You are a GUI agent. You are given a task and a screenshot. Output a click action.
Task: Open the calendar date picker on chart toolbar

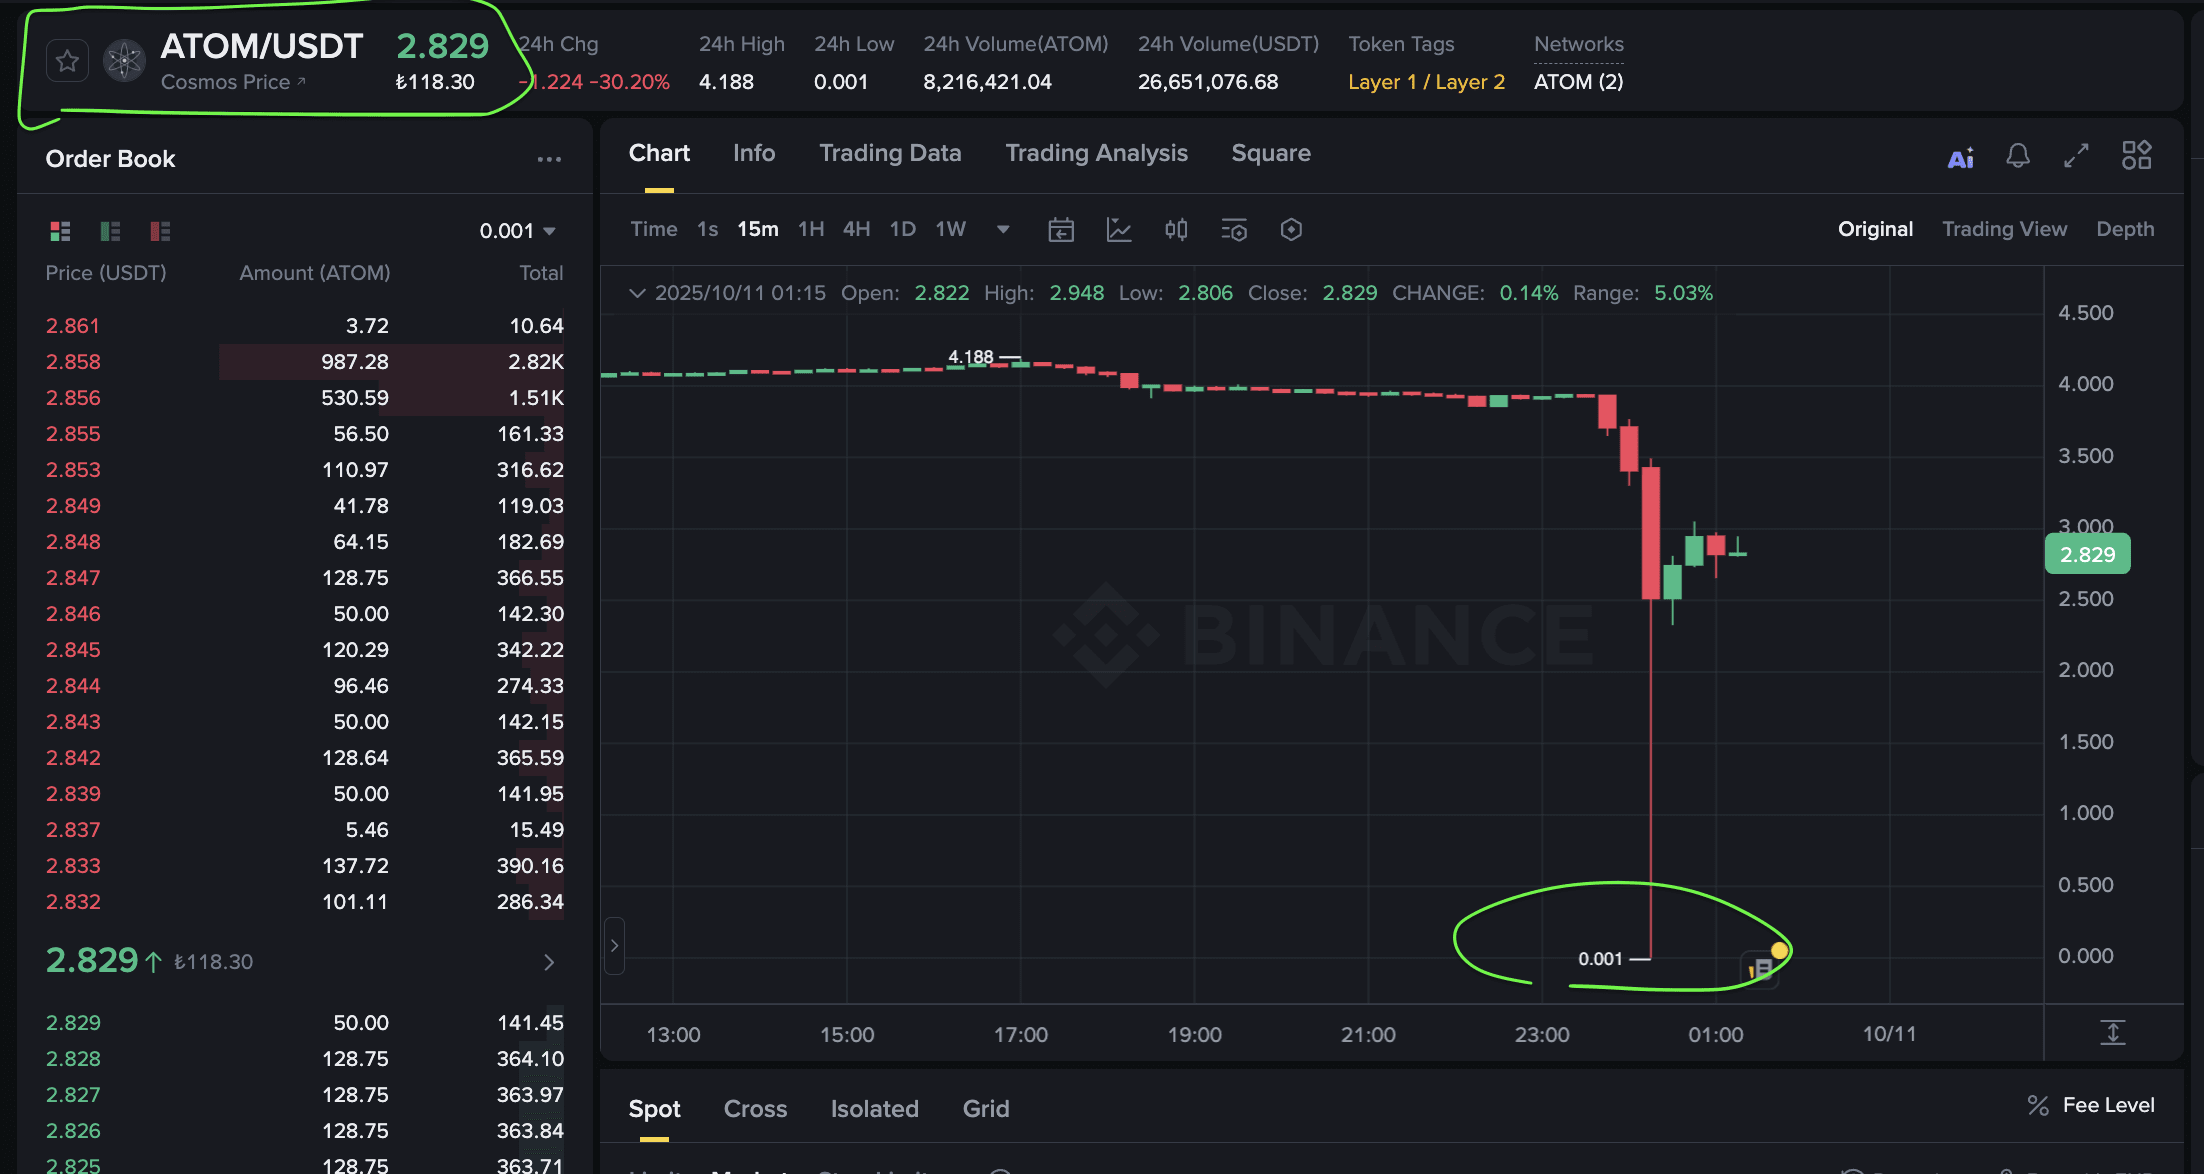click(x=1061, y=230)
